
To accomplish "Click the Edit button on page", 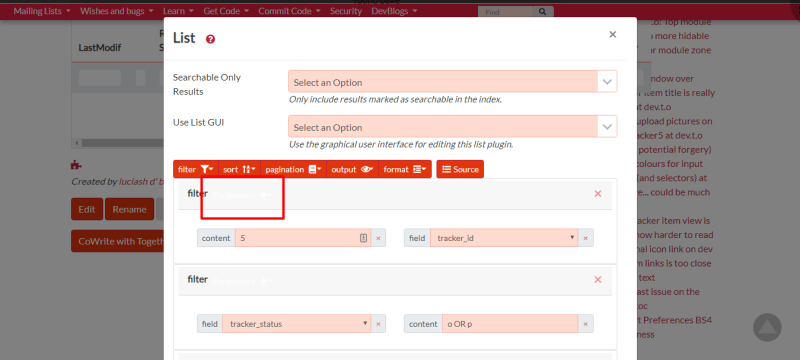I will (87, 209).
